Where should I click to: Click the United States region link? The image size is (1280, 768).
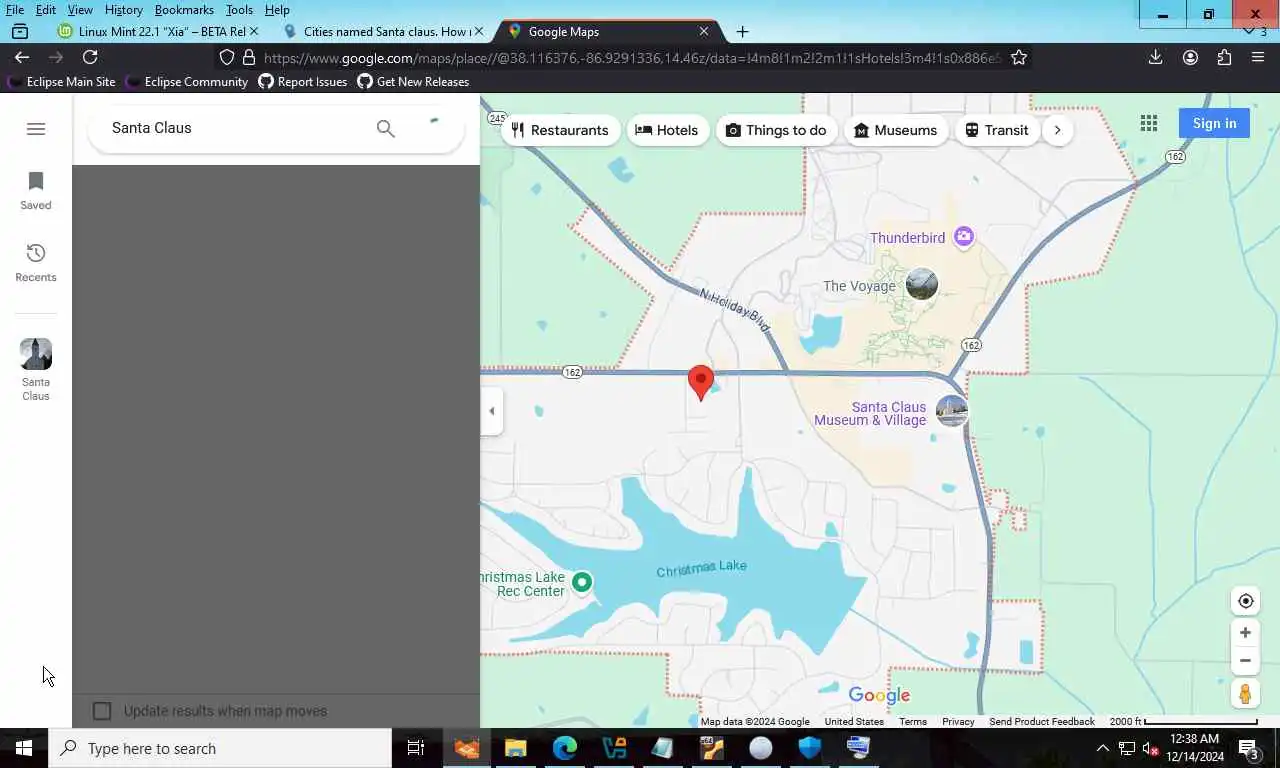click(x=854, y=722)
